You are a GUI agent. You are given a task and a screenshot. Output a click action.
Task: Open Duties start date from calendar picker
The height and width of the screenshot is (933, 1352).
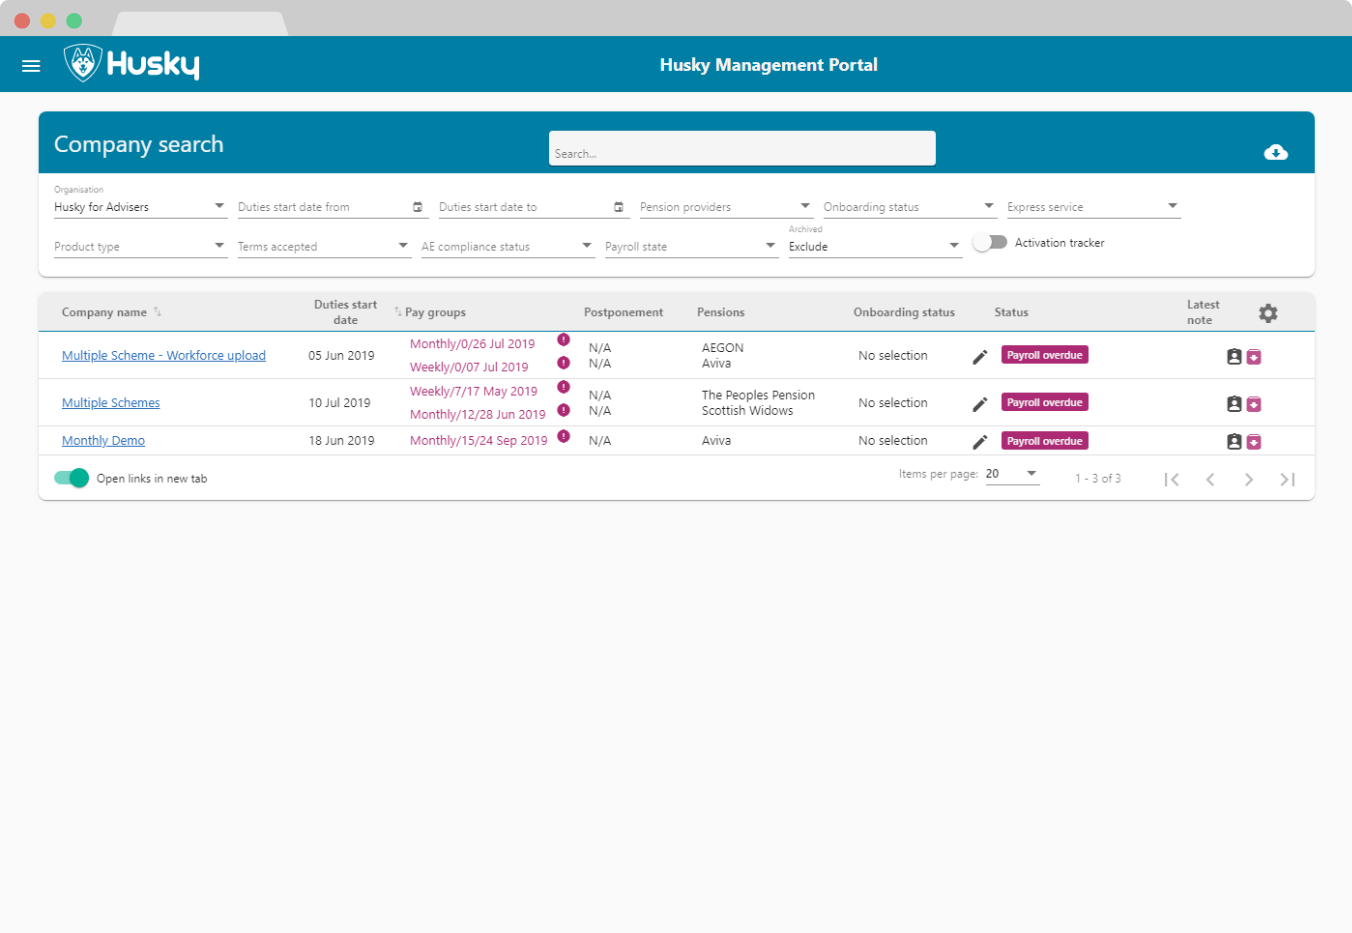coord(418,207)
